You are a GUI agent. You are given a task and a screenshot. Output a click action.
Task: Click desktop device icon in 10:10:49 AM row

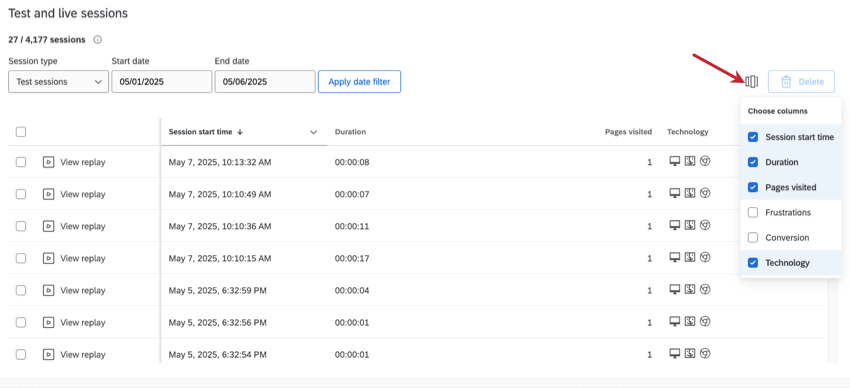click(675, 193)
